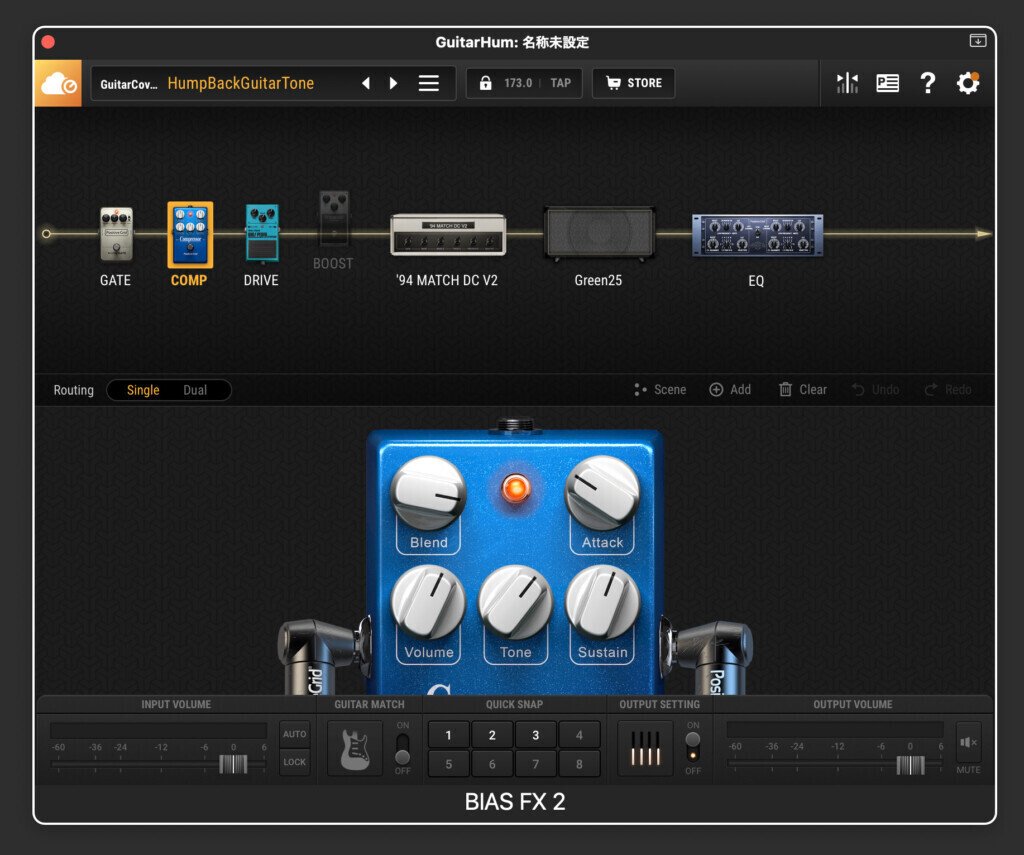This screenshot has width=1024, height=855.
Task: Open the help question mark
Action: tap(927, 83)
